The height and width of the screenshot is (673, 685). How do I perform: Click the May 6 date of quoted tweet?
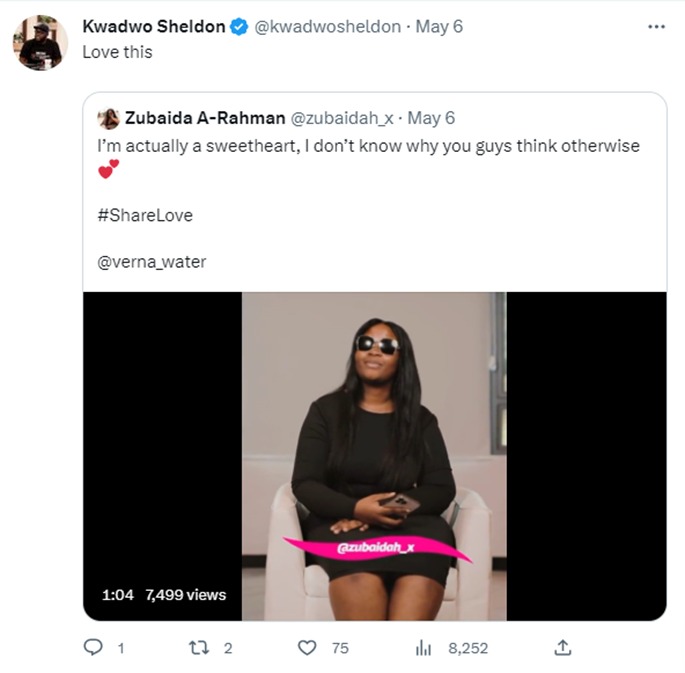pos(431,118)
